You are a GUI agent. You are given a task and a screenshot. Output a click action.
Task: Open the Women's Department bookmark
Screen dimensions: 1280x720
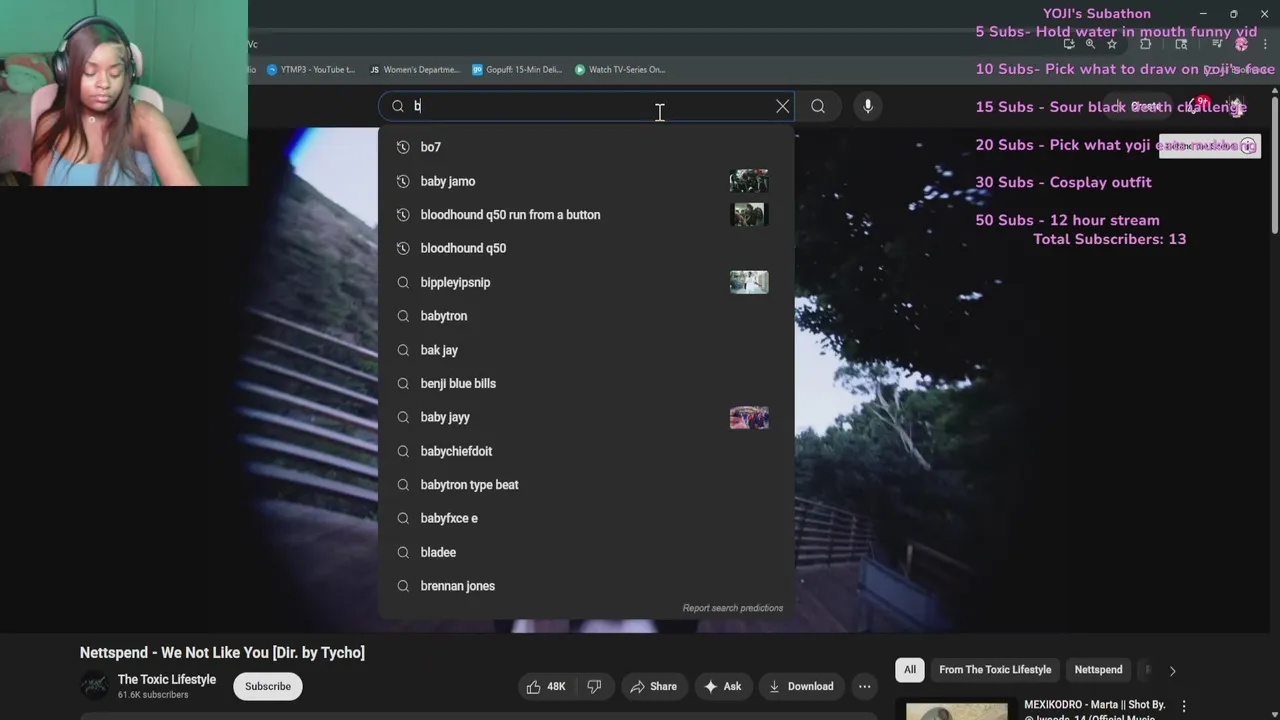click(x=414, y=70)
